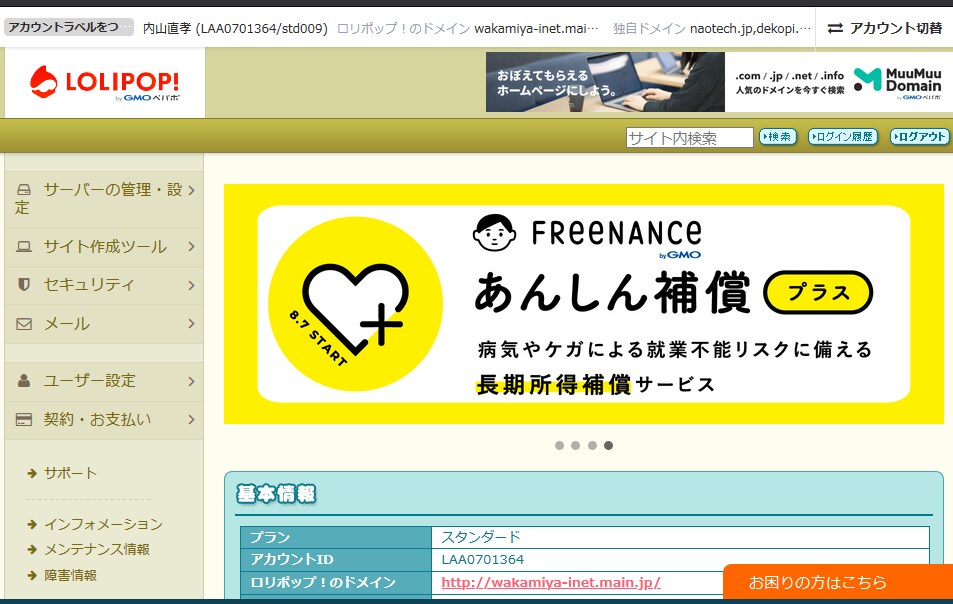Viewport: 953px width, 604px height.
Task: Expand 契約・お支払い chevron
Action: (191, 419)
